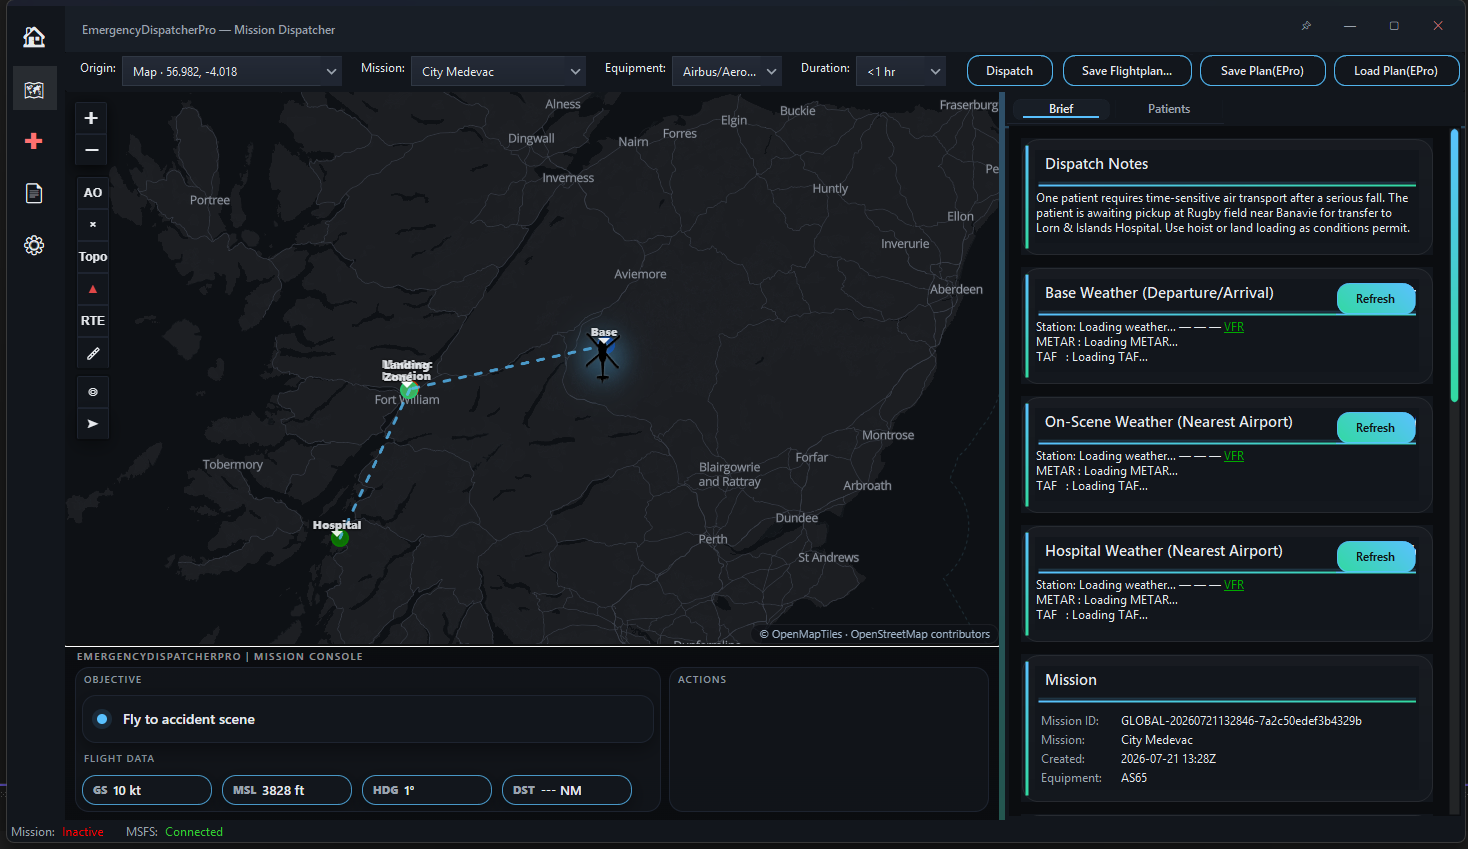Refresh the On-Scene Weather

coord(1376,428)
